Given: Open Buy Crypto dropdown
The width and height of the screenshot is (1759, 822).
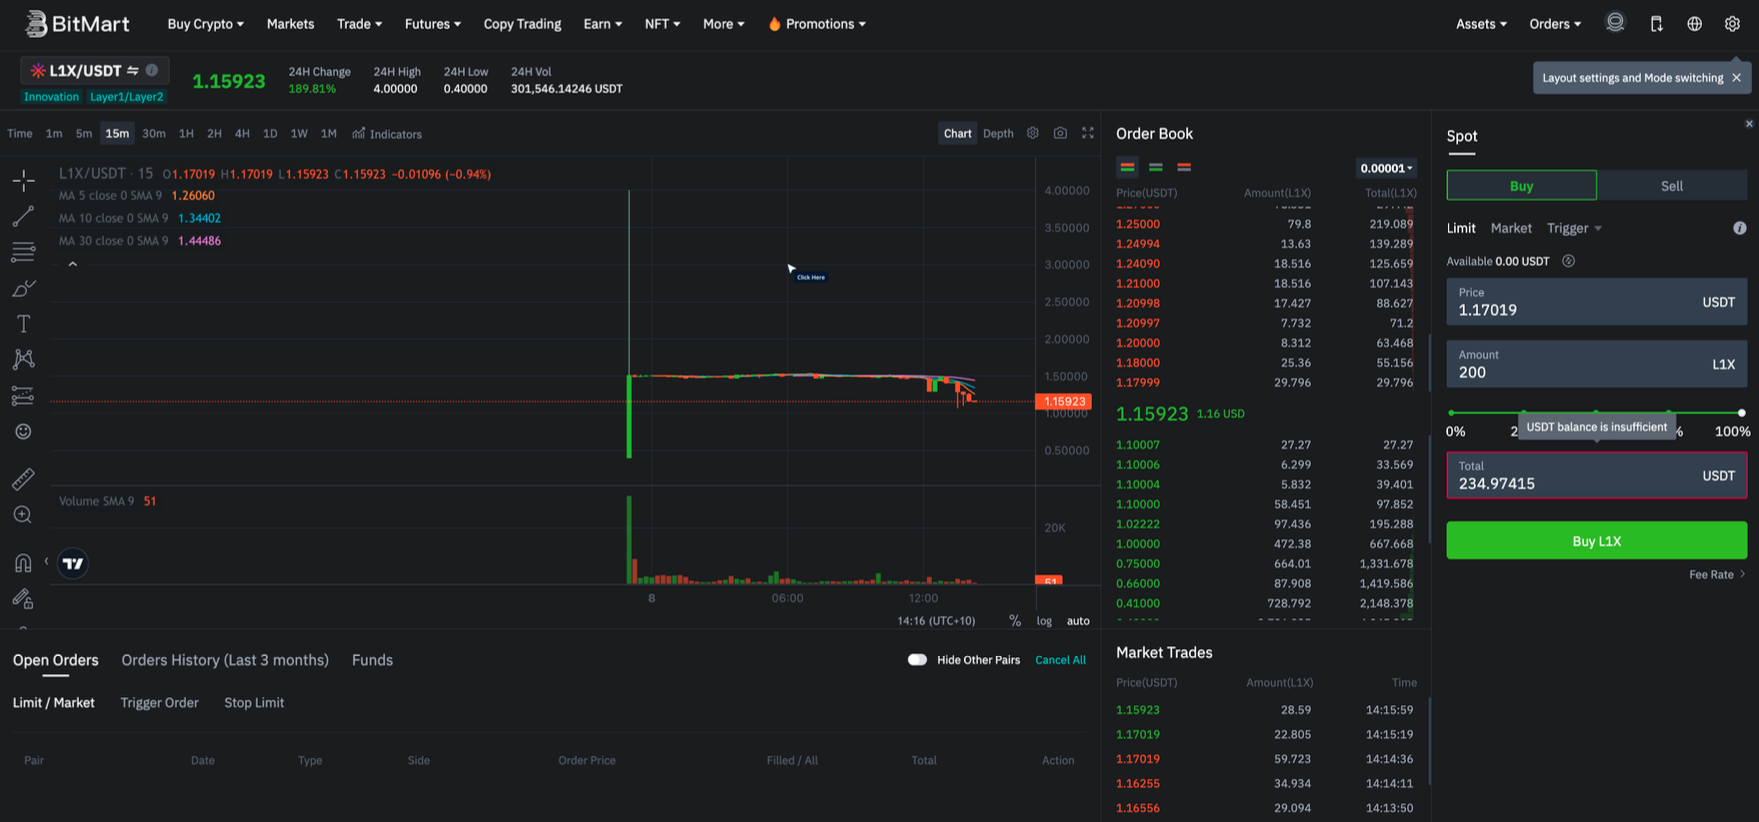Looking at the screenshot, I should coord(205,24).
